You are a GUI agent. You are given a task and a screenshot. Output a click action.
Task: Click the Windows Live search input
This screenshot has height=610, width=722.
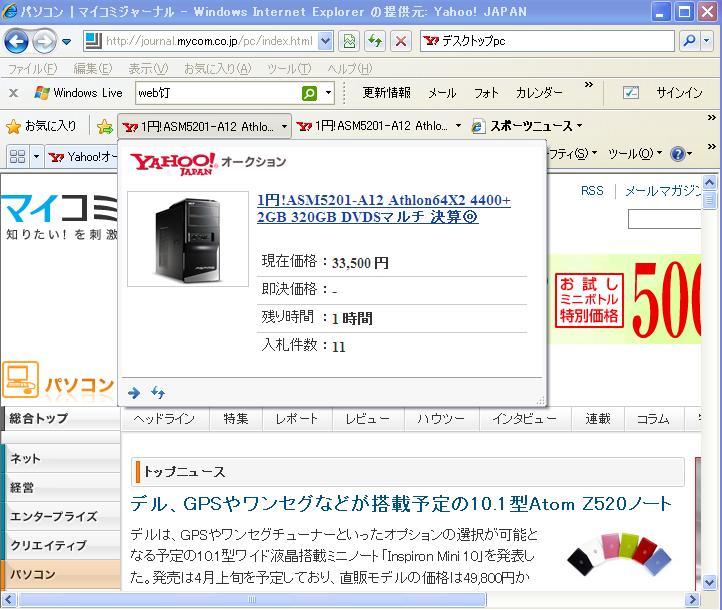[x=218, y=93]
